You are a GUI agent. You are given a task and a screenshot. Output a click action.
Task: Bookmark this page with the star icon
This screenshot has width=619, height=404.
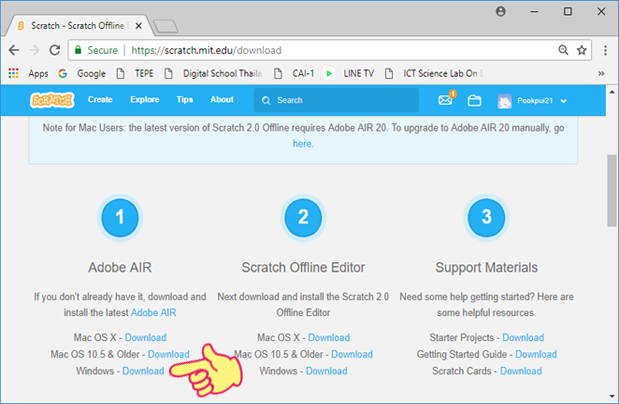581,50
